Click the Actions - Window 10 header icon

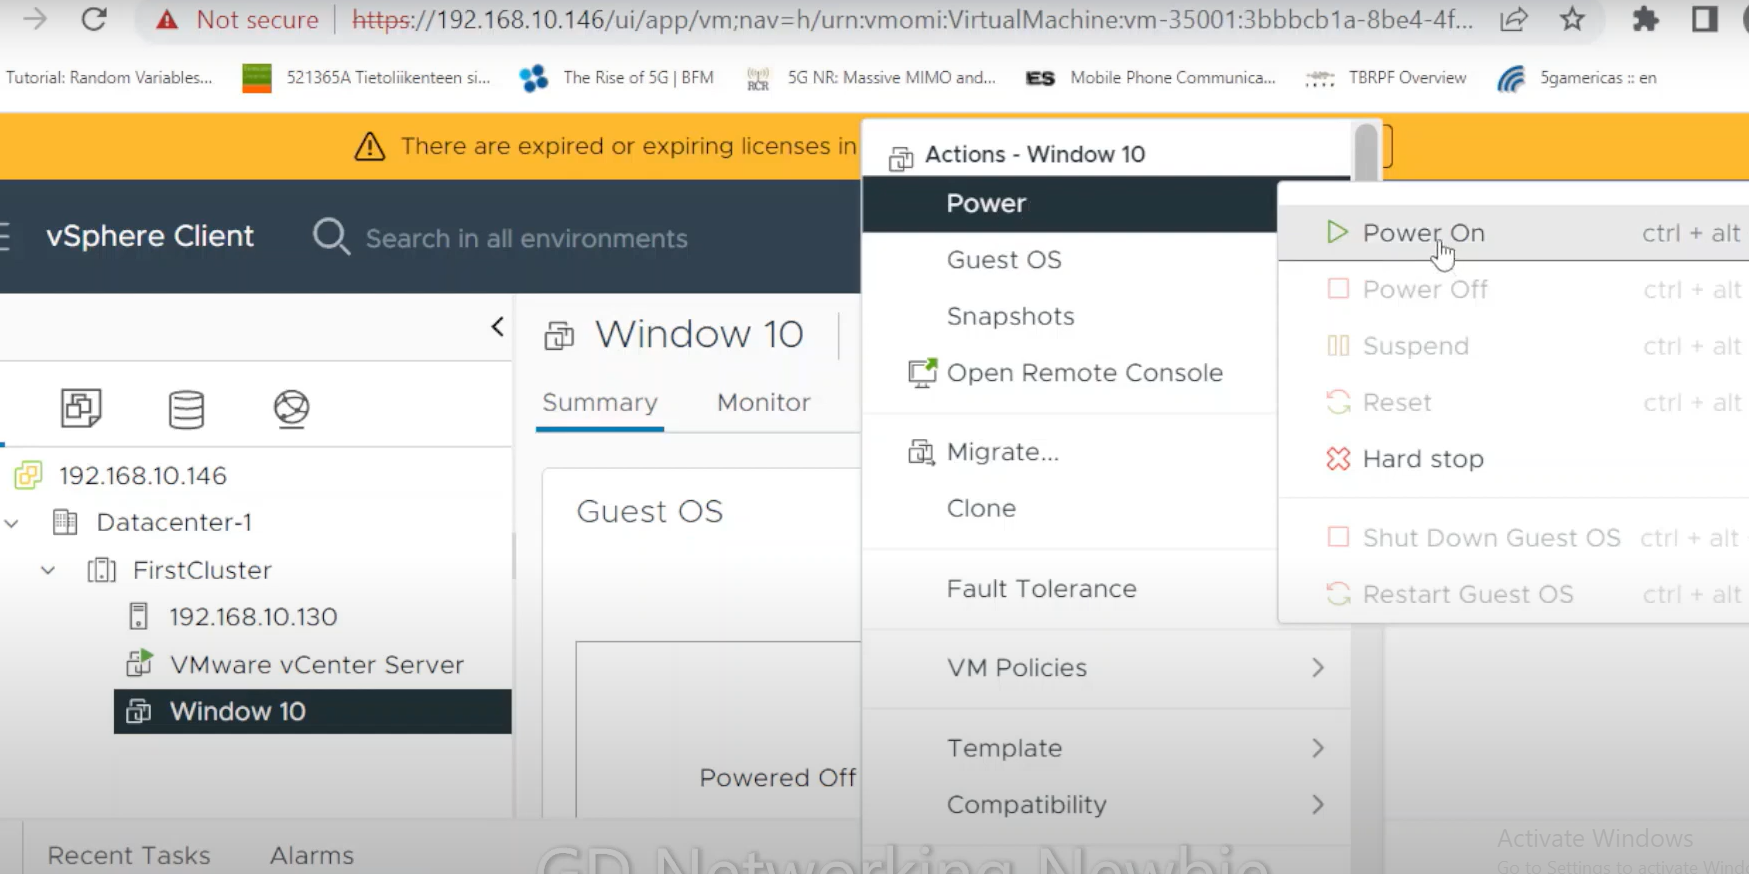pos(901,157)
